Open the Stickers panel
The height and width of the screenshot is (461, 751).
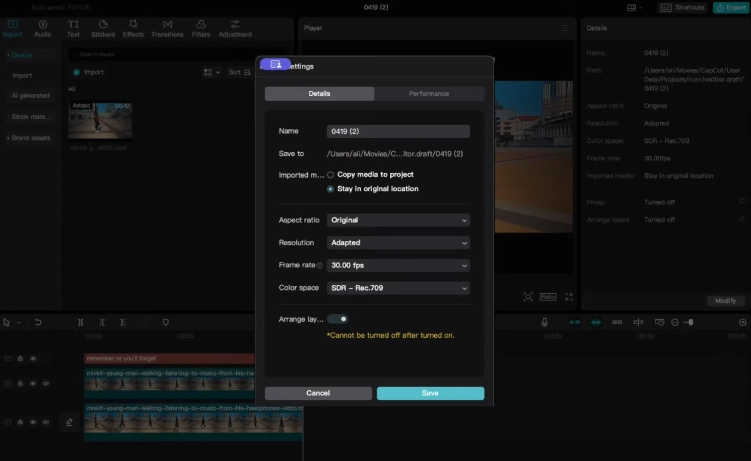pos(103,28)
